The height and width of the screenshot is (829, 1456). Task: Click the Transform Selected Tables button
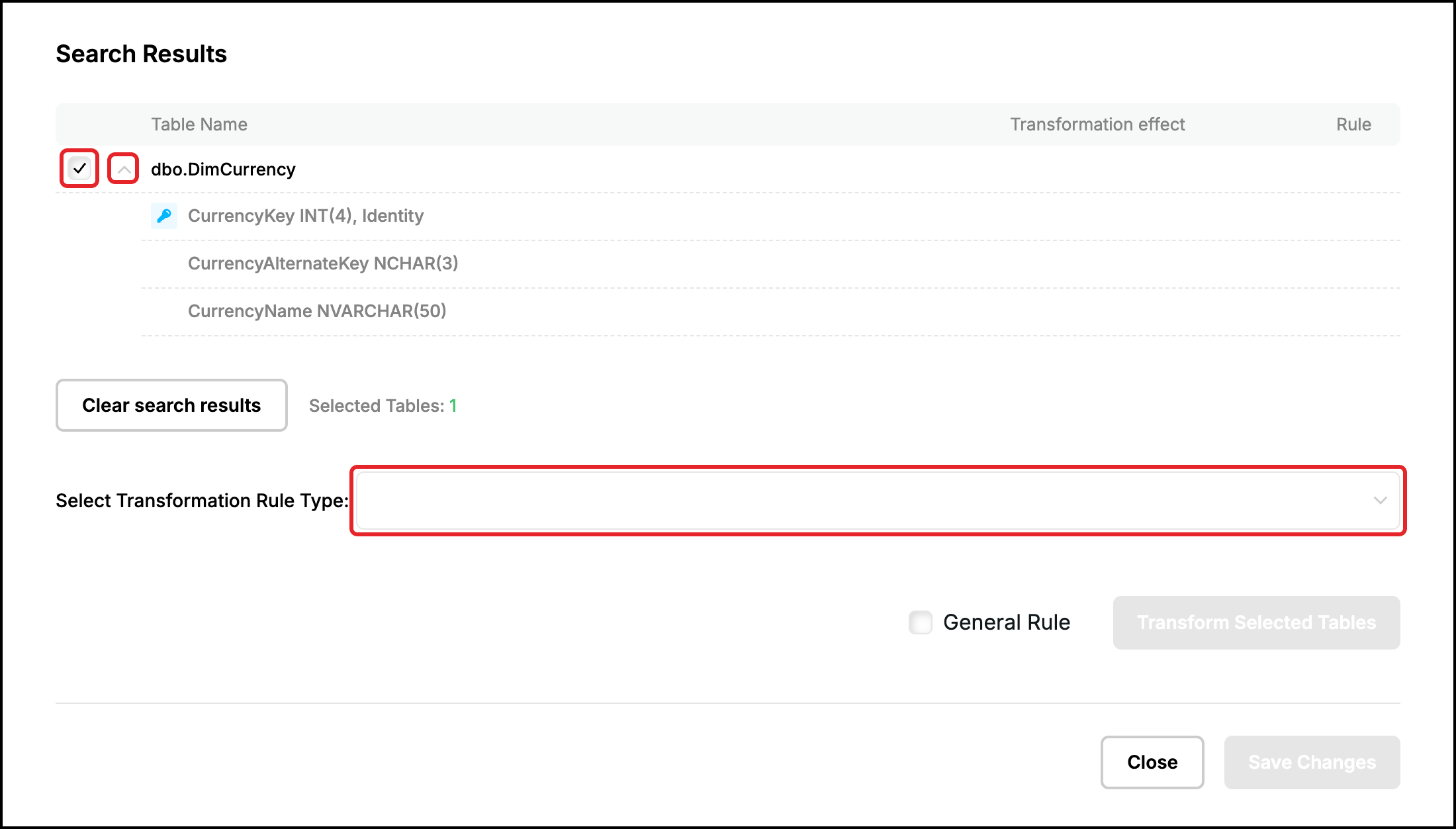(1256, 623)
